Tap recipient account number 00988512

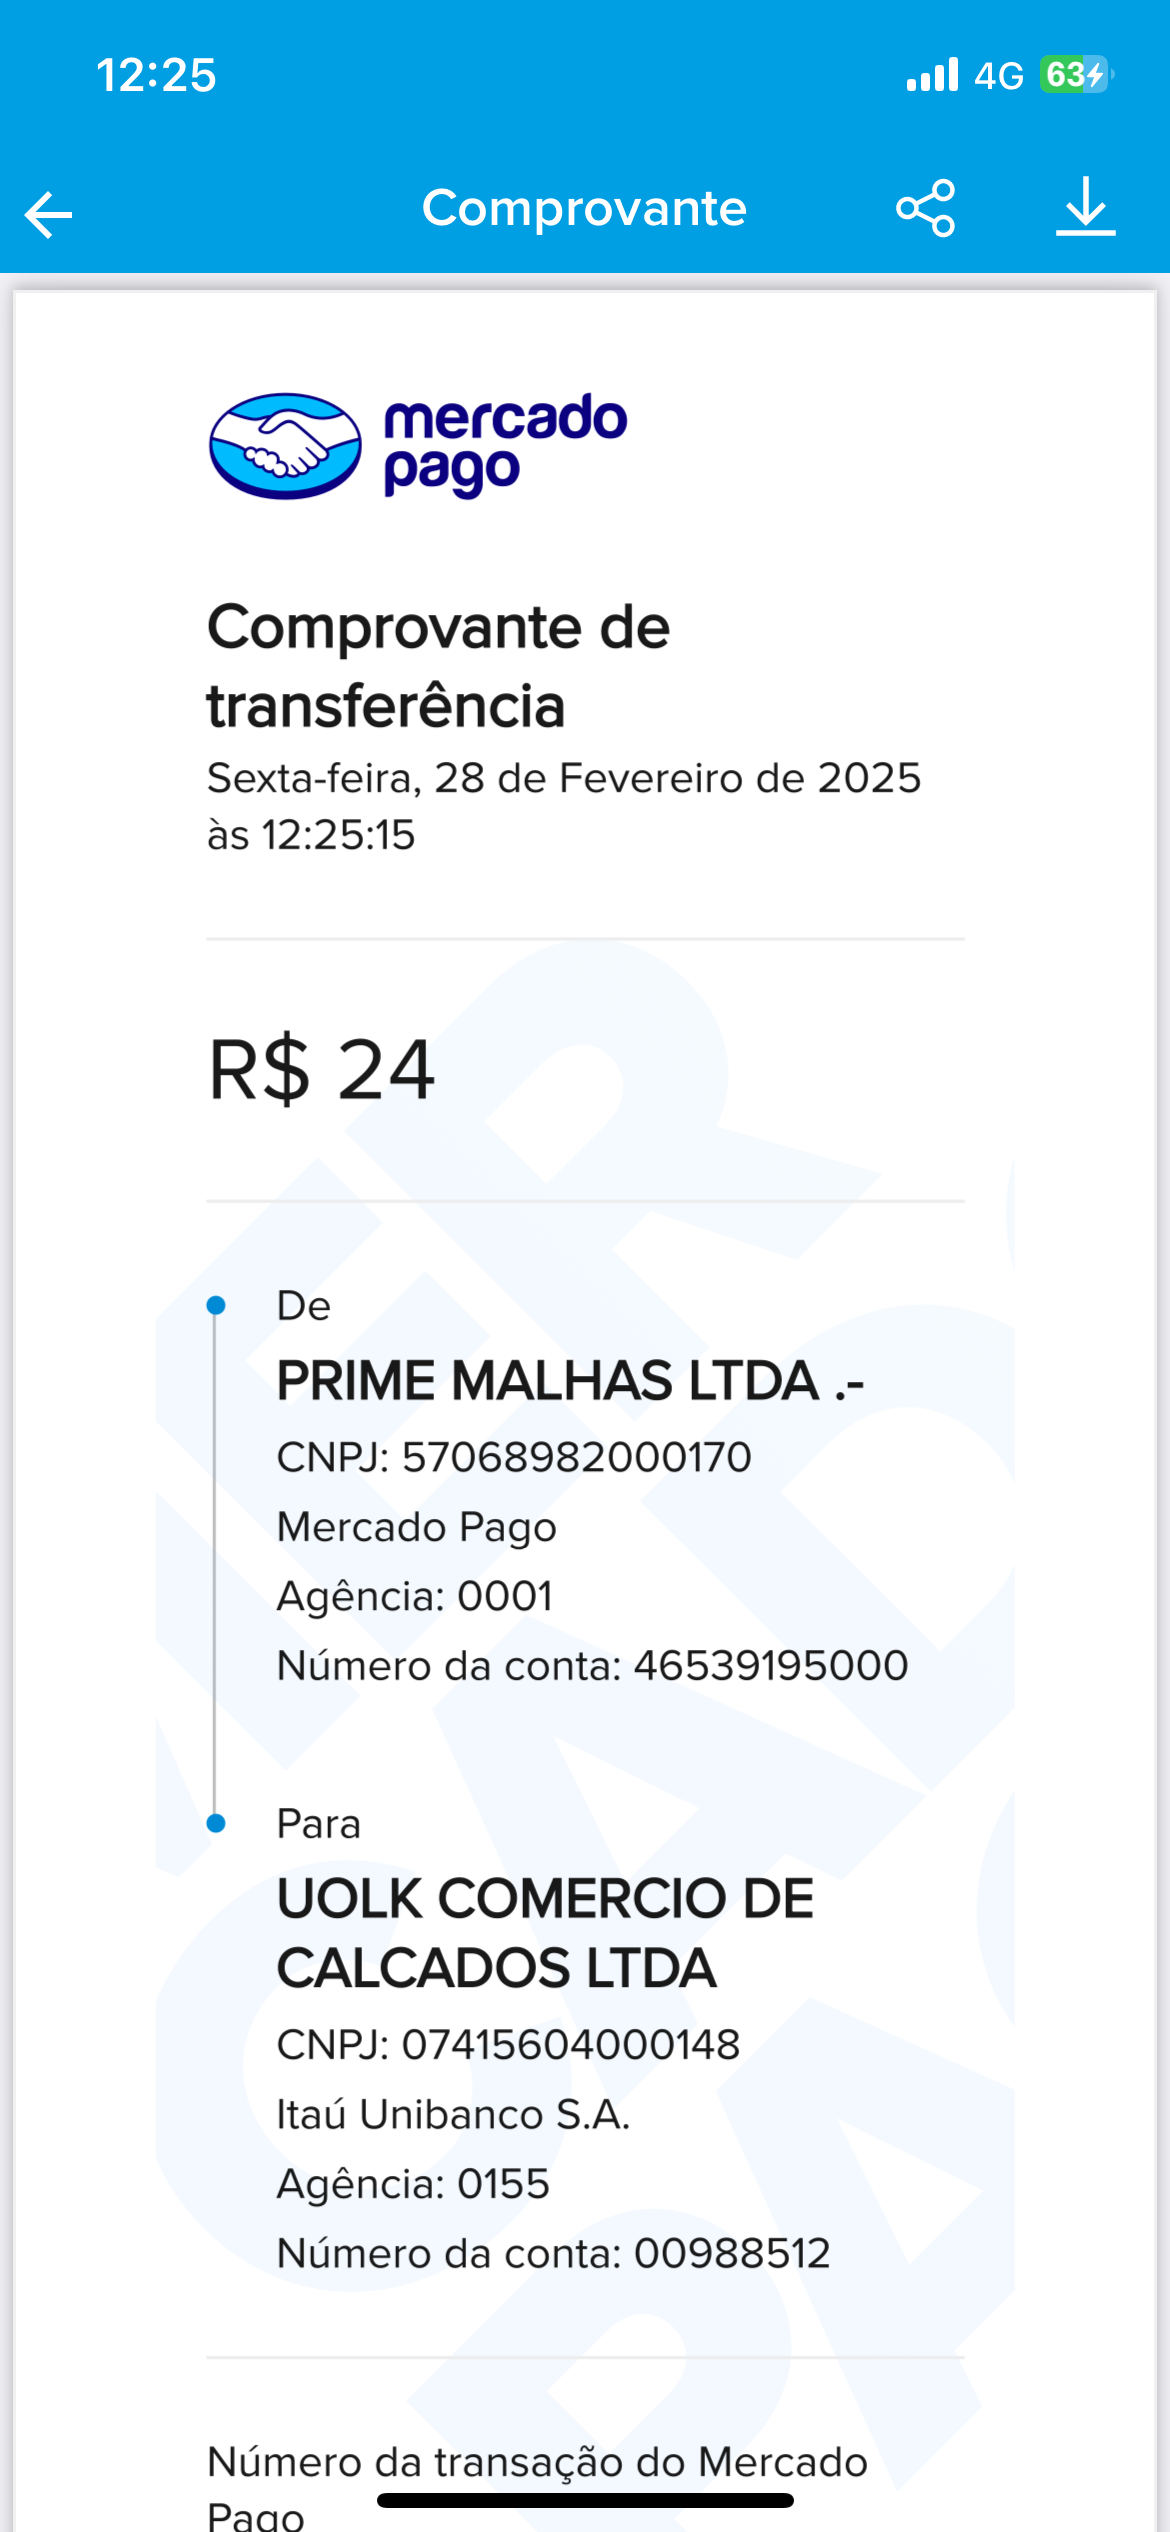coord(553,2254)
